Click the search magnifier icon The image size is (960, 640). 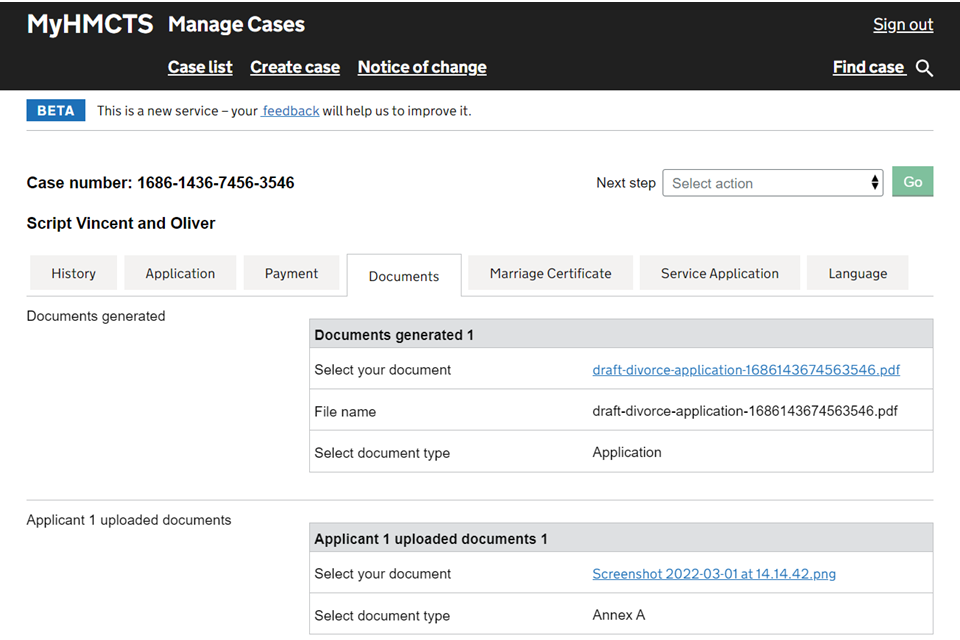(x=924, y=68)
